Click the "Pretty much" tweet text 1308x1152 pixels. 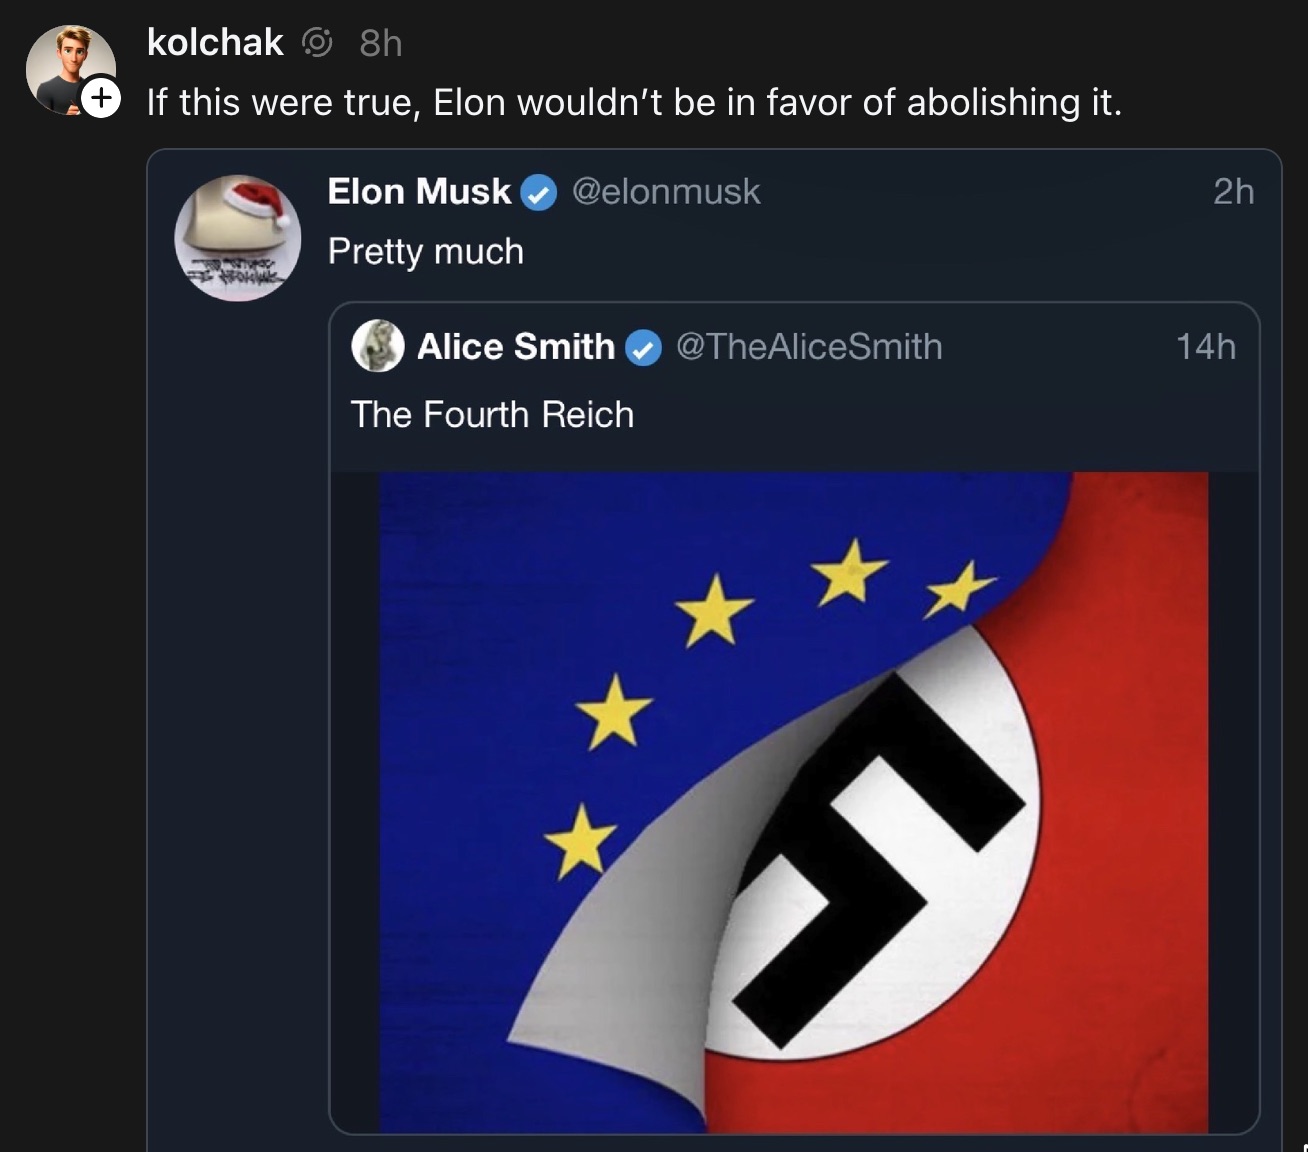click(426, 251)
